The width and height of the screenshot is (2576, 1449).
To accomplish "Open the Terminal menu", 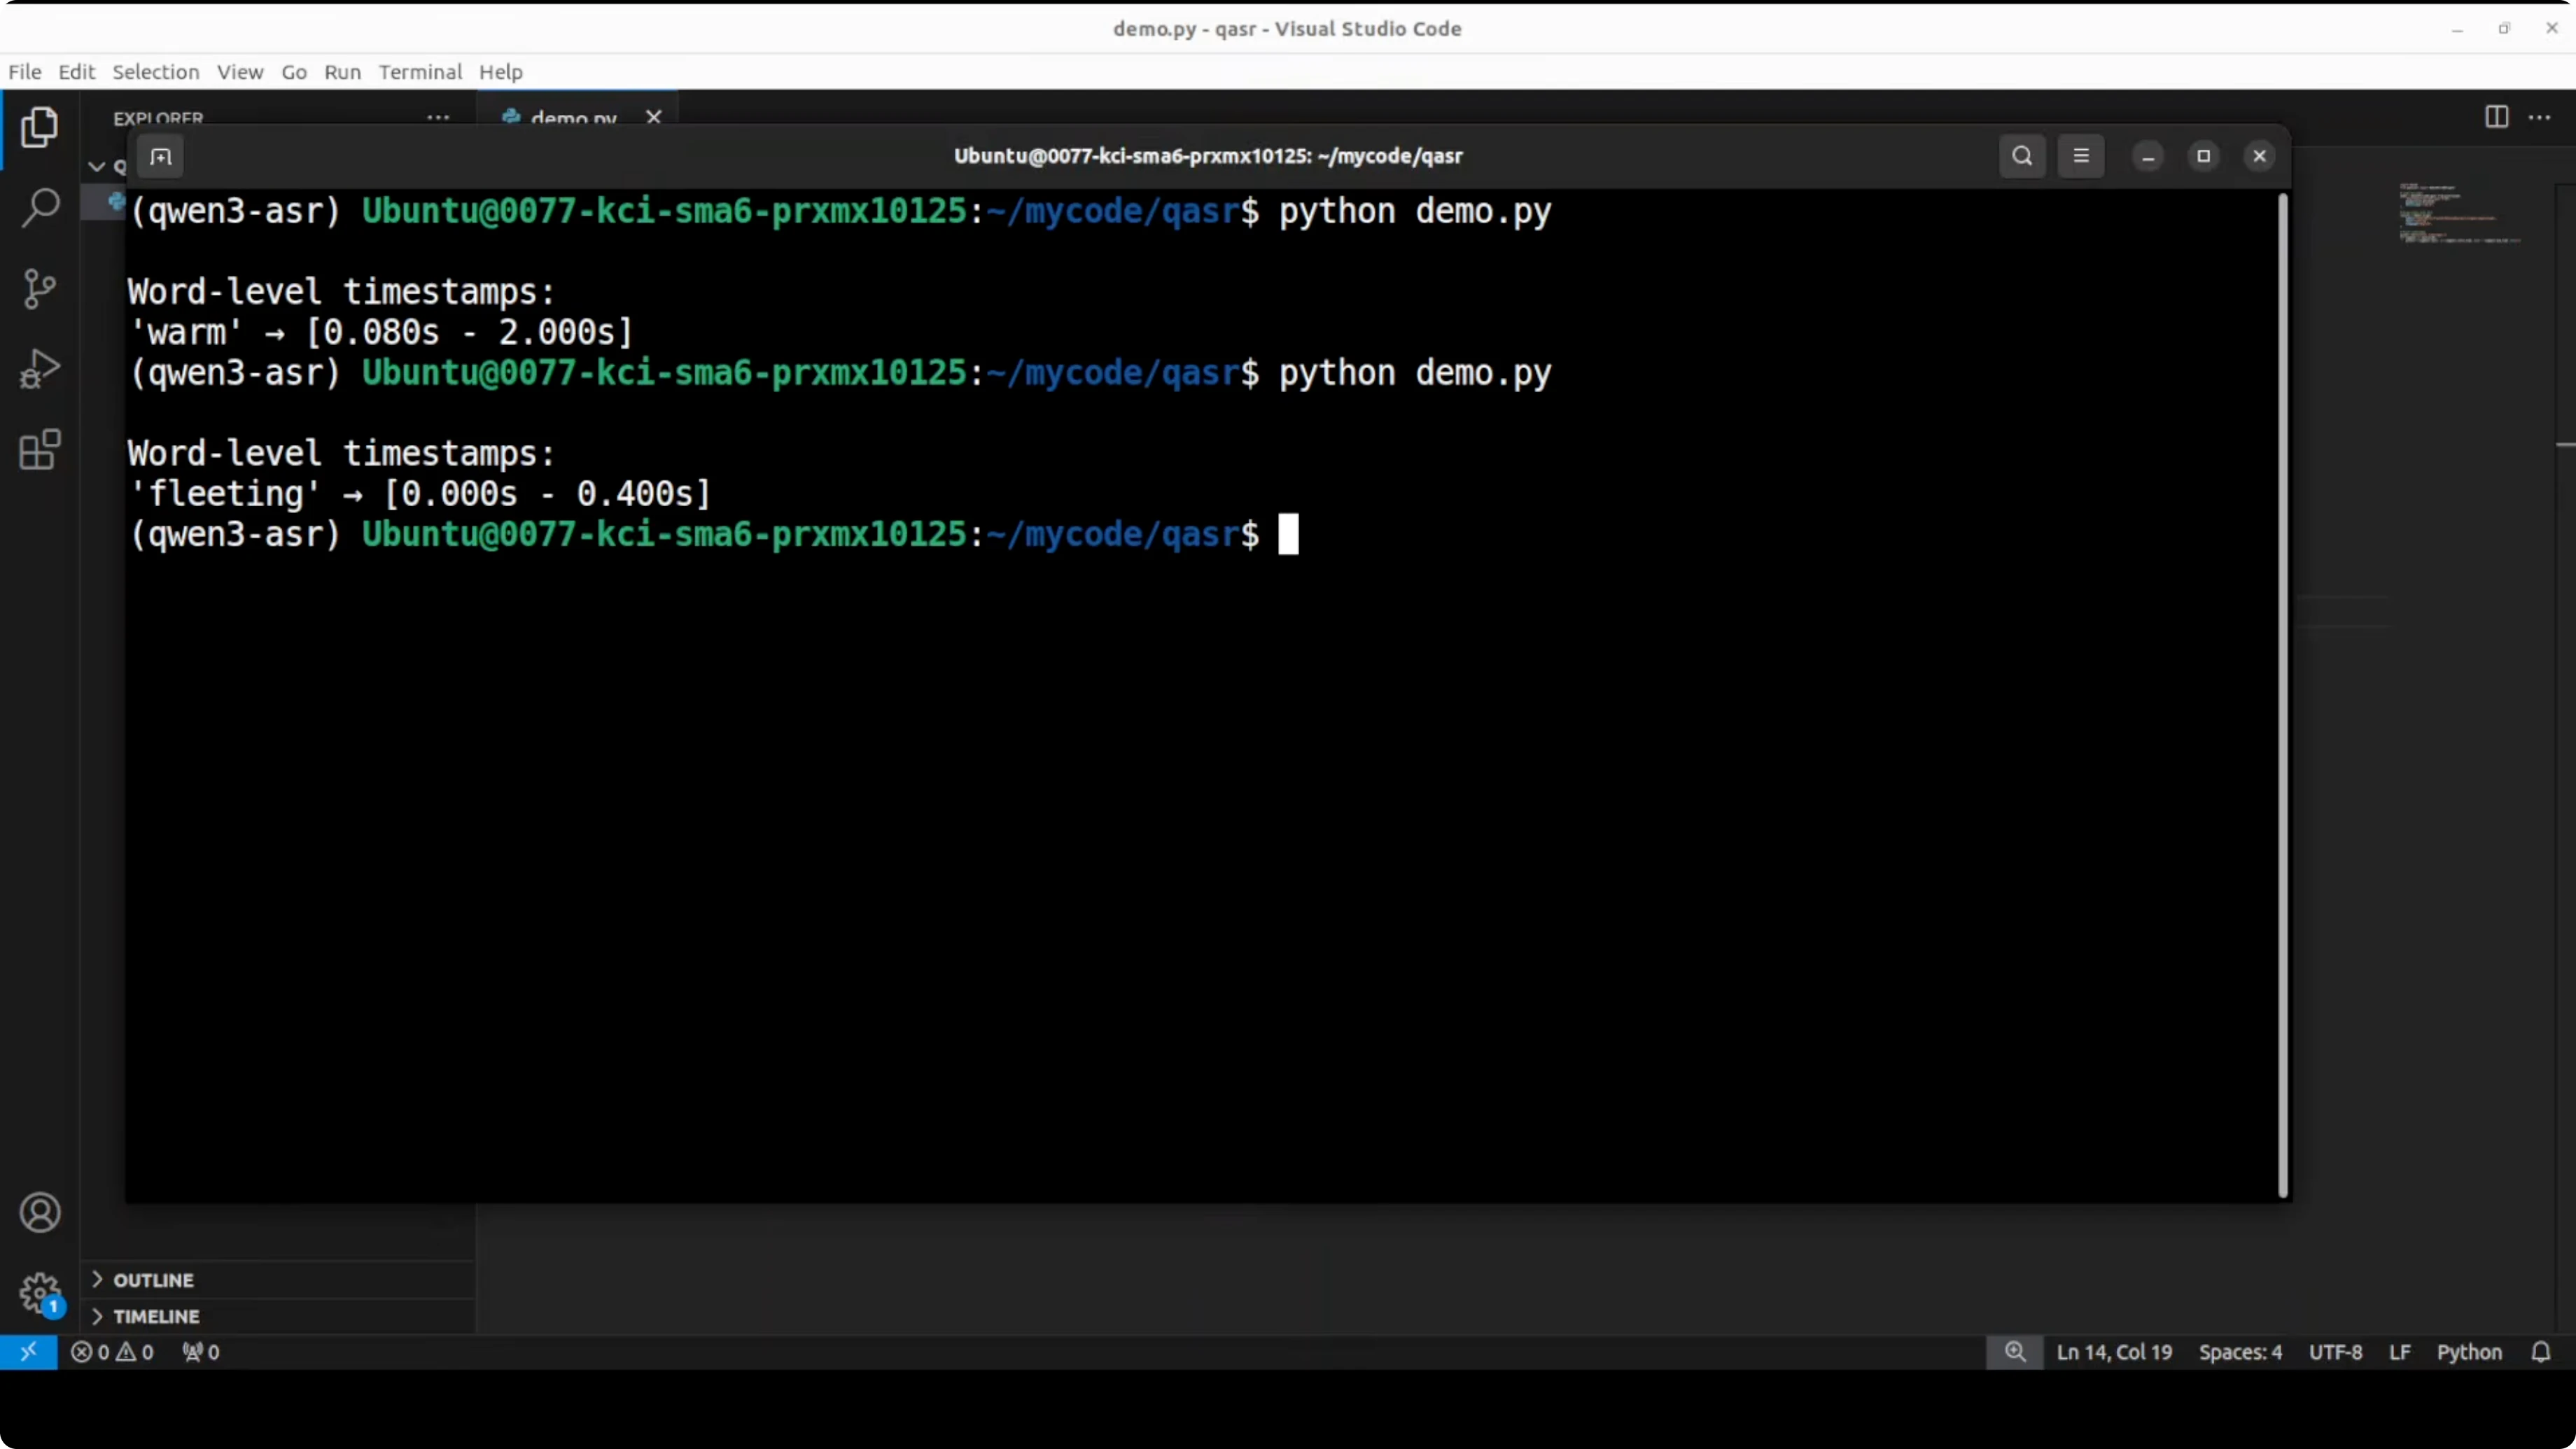I will (x=420, y=72).
